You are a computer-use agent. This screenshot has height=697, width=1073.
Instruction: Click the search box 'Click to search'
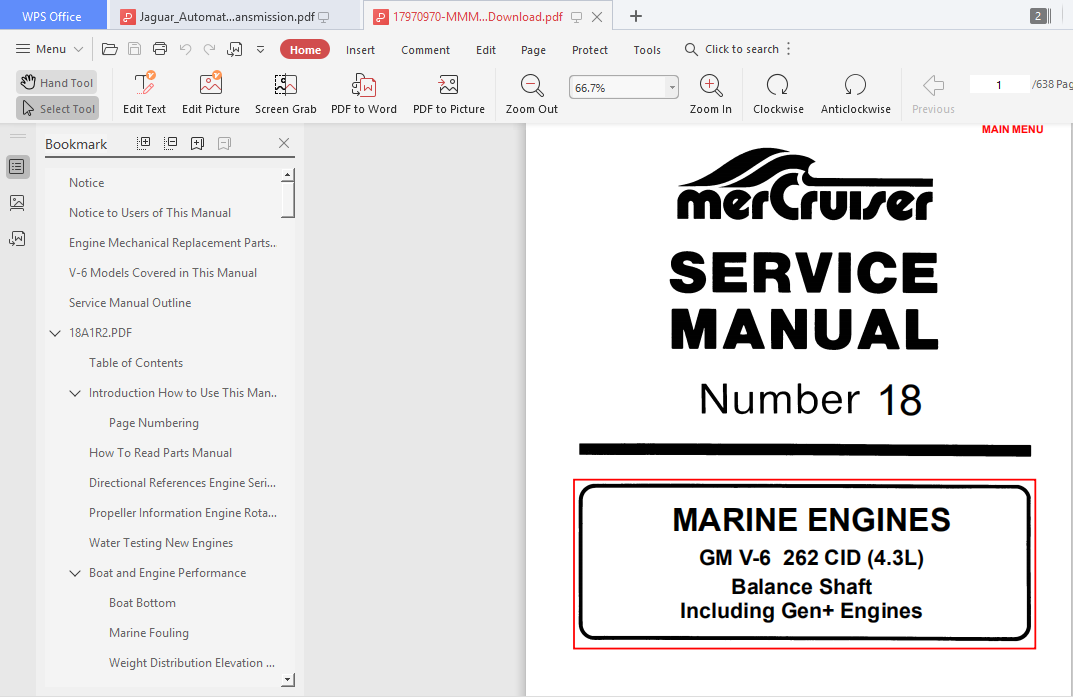[x=732, y=49]
